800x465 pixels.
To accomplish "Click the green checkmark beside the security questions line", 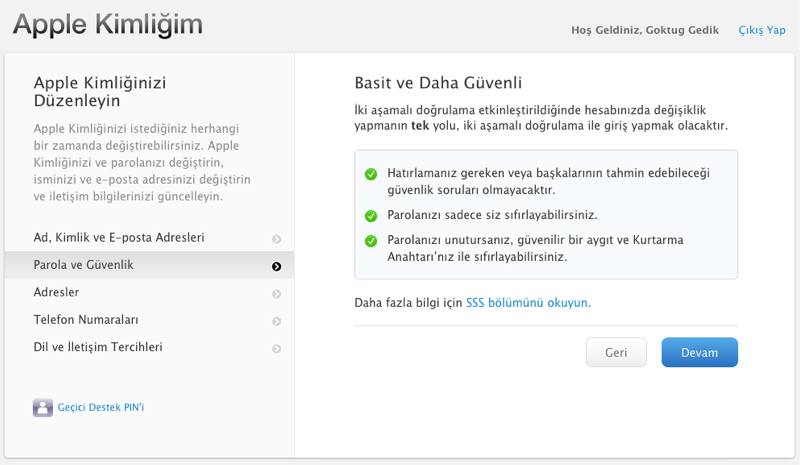I will pyautogui.click(x=370, y=174).
